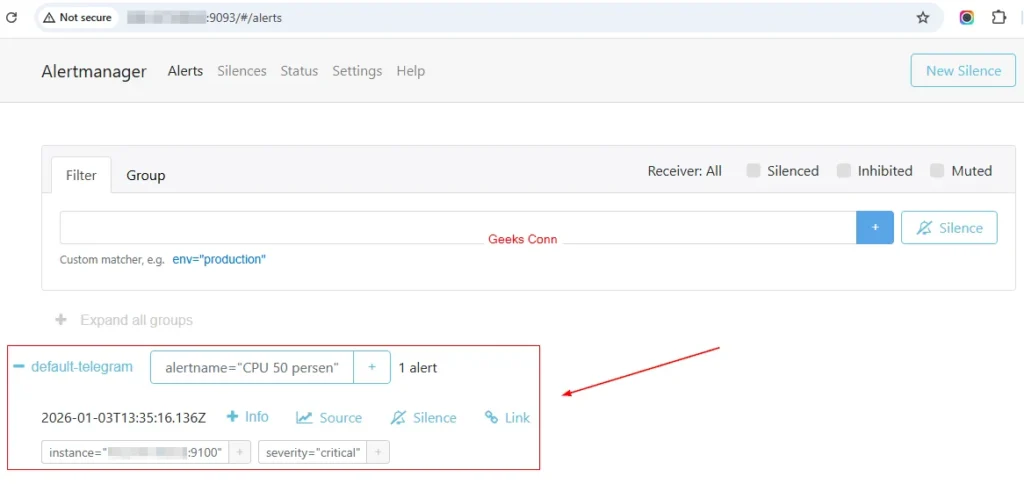The width and height of the screenshot is (1024, 484).
Task: Click the address bar URL ending in 9093/#/alerts
Action: tap(205, 18)
